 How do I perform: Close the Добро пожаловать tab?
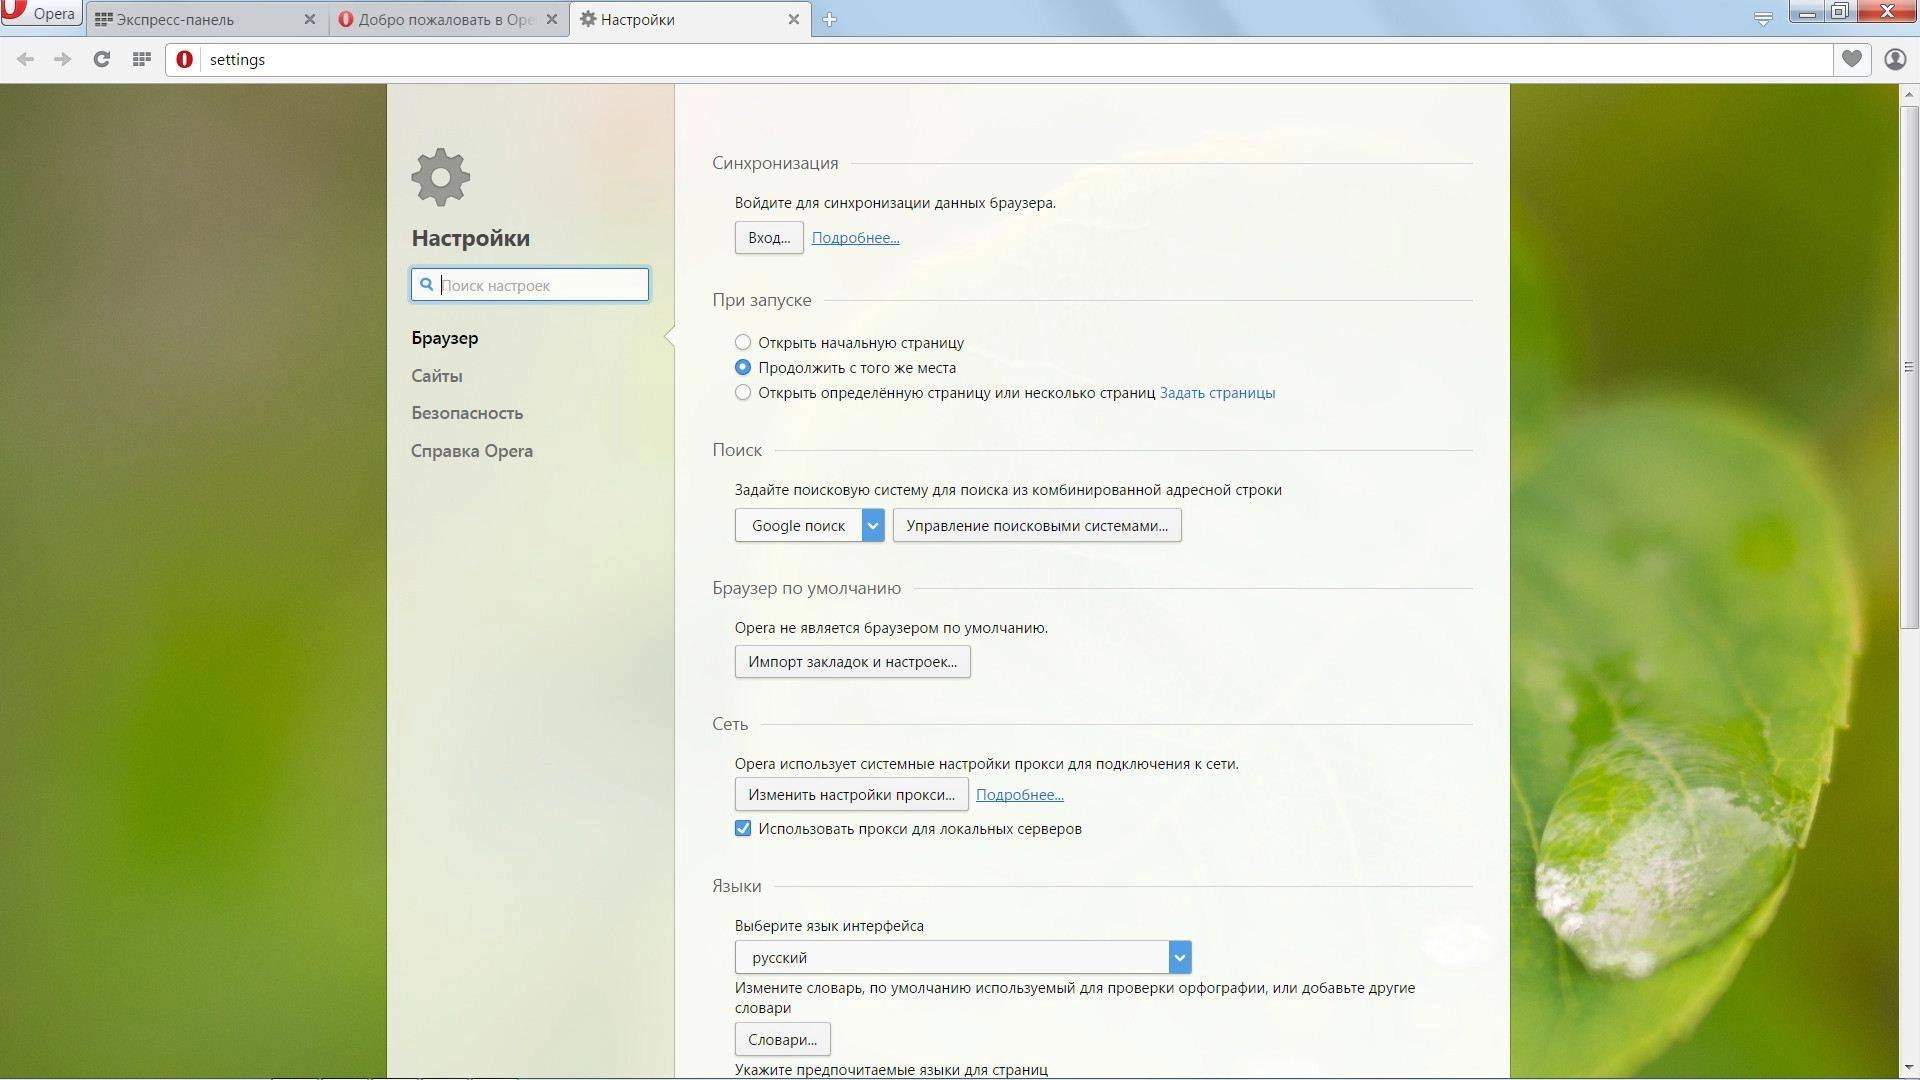point(551,19)
